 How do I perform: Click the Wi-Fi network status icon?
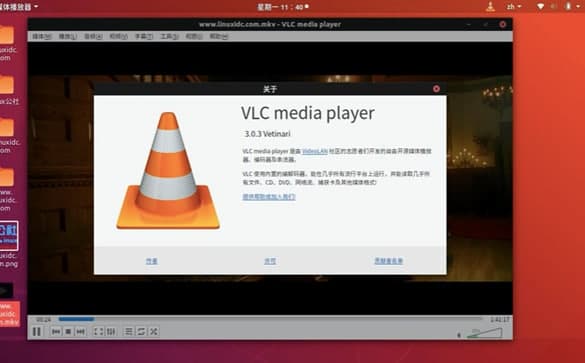coord(540,6)
